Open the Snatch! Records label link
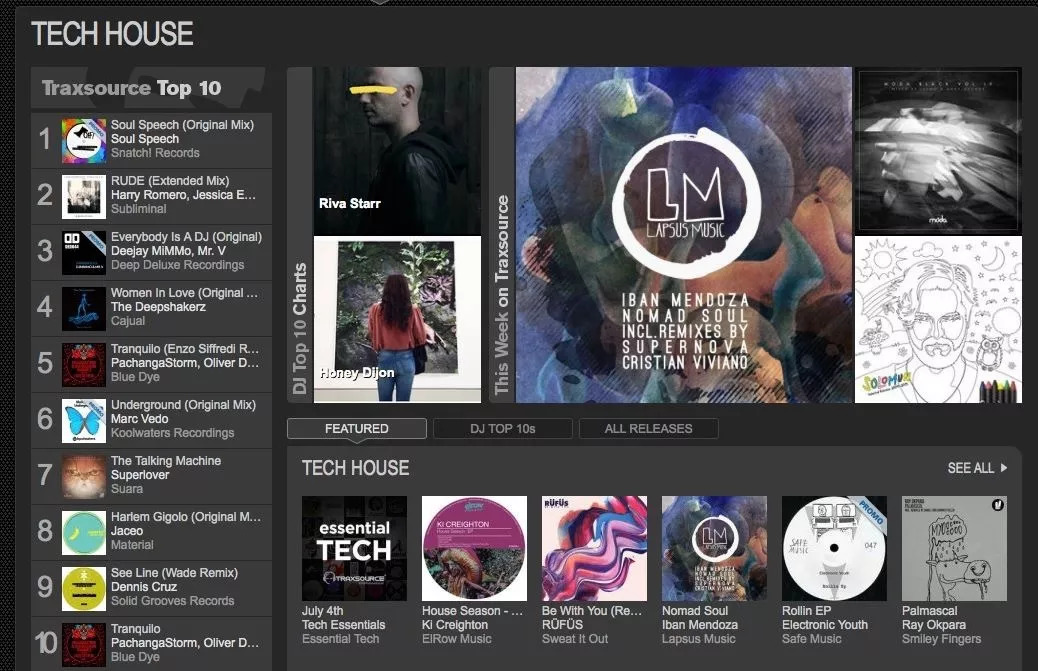Screen dimensions: 1038x671 click(156, 153)
